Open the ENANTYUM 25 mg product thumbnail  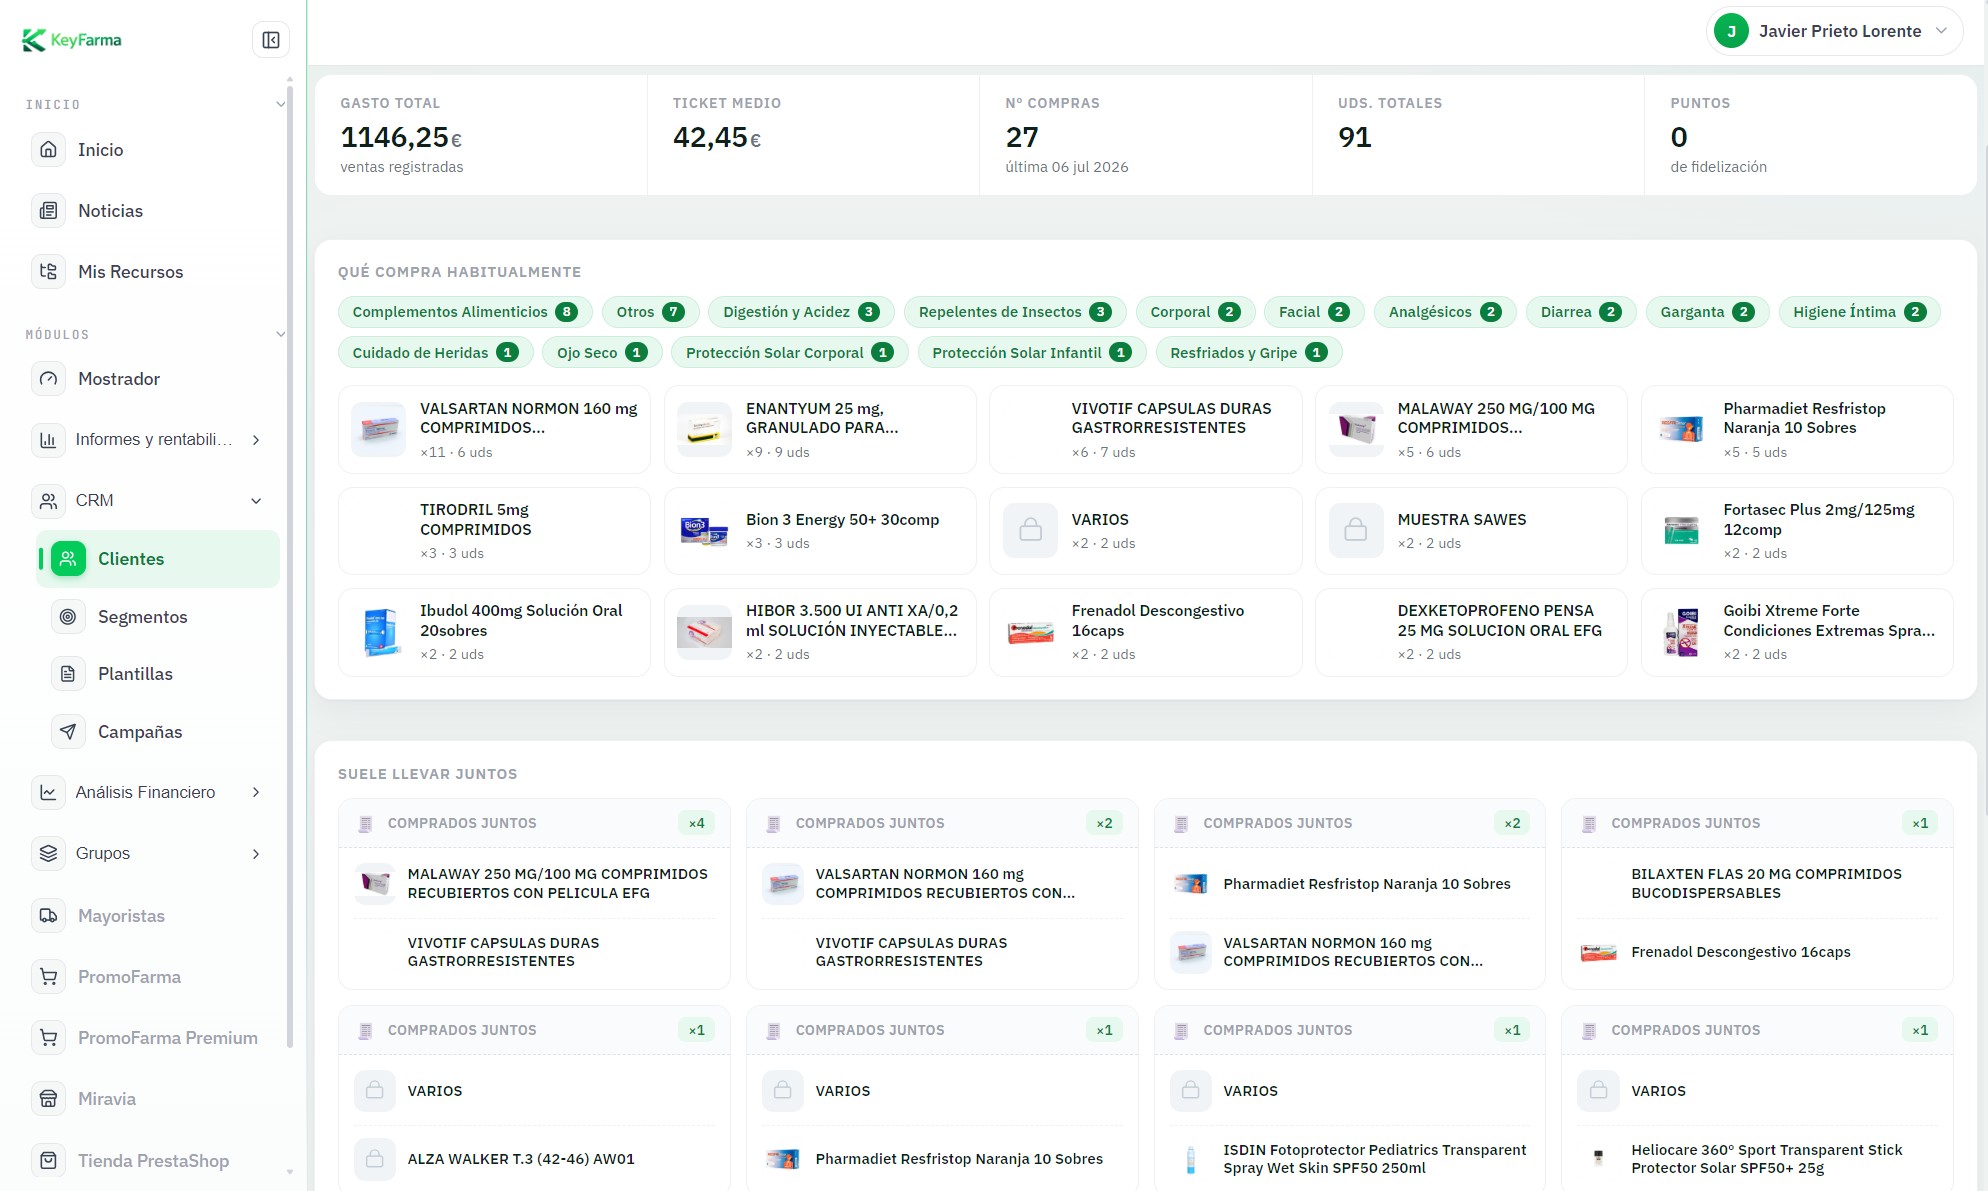coord(704,429)
